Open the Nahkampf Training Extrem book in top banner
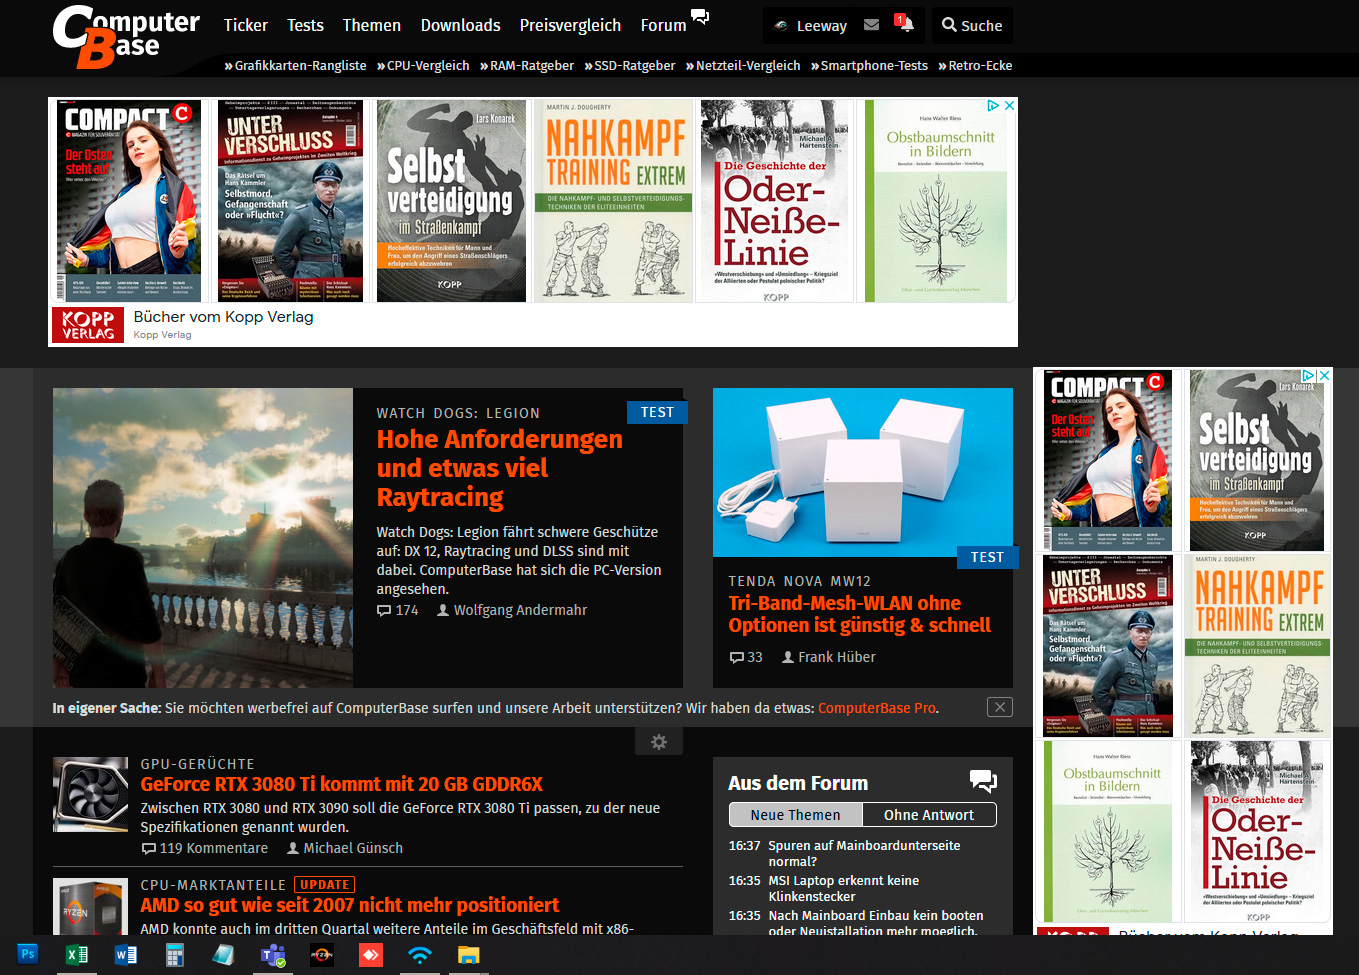This screenshot has width=1359, height=975. click(614, 200)
